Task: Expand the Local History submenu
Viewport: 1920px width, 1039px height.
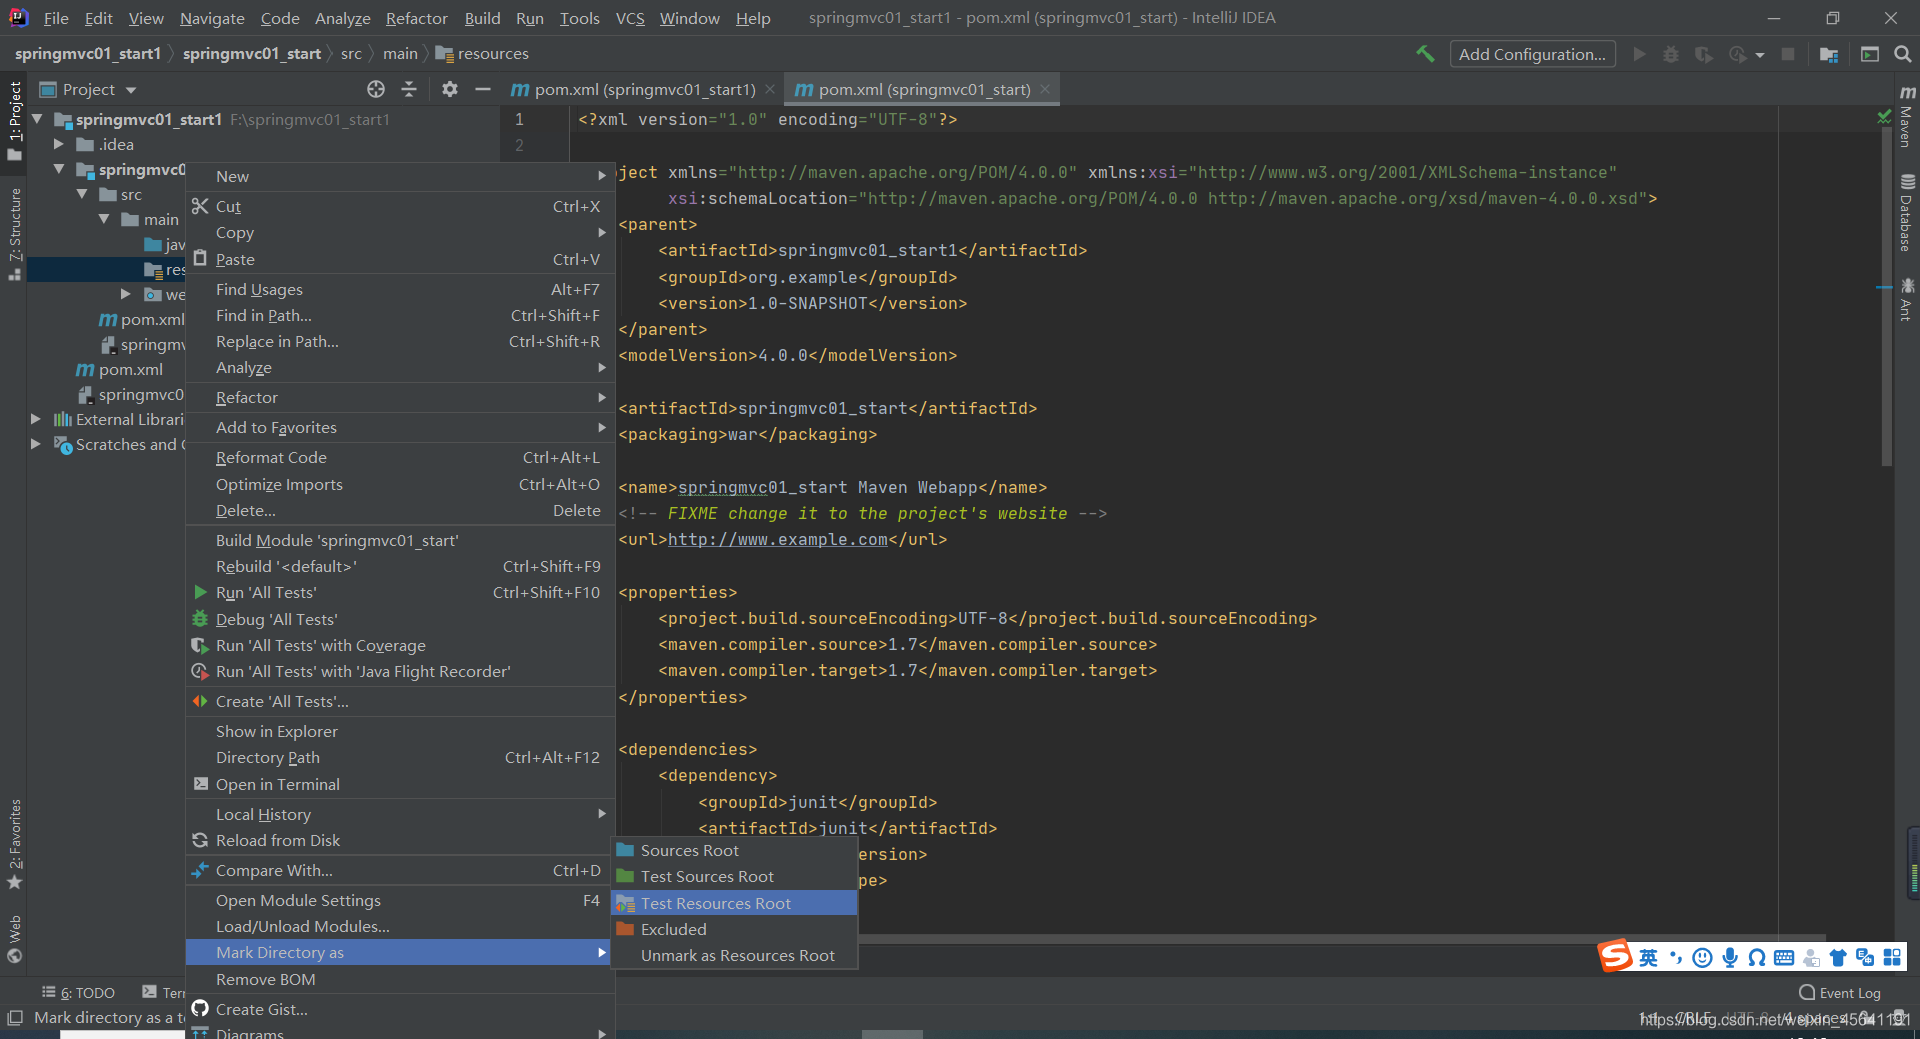Action: coord(401,814)
